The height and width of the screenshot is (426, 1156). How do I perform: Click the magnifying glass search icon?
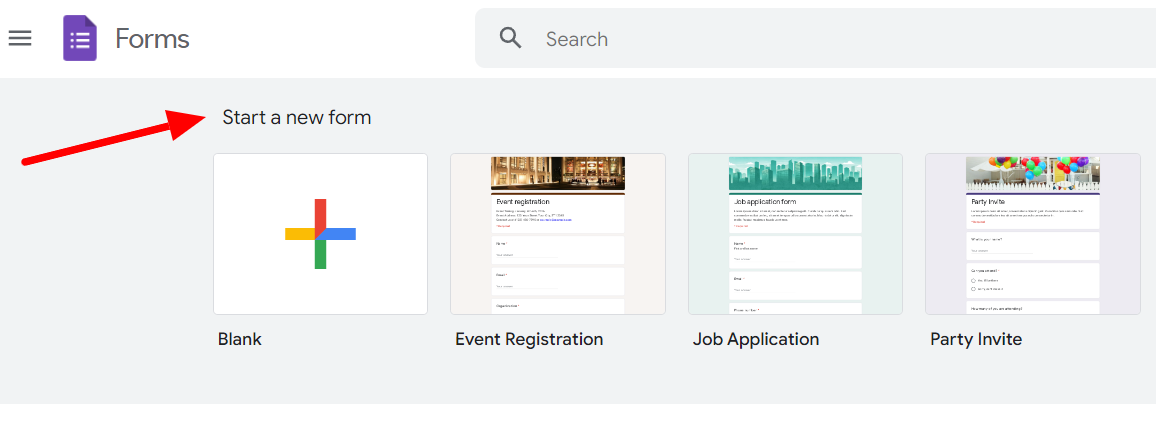510,38
